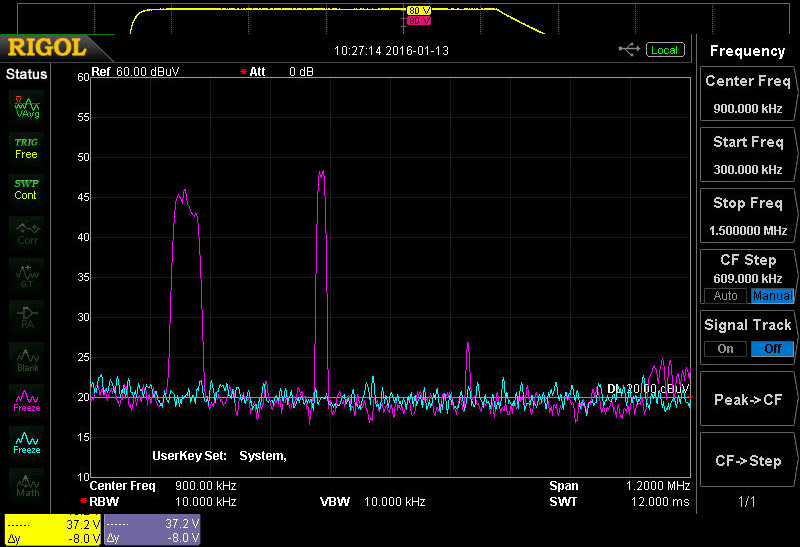Click the magenta trace Freeze icon
The width and height of the screenshot is (800, 547).
click(x=27, y=401)
